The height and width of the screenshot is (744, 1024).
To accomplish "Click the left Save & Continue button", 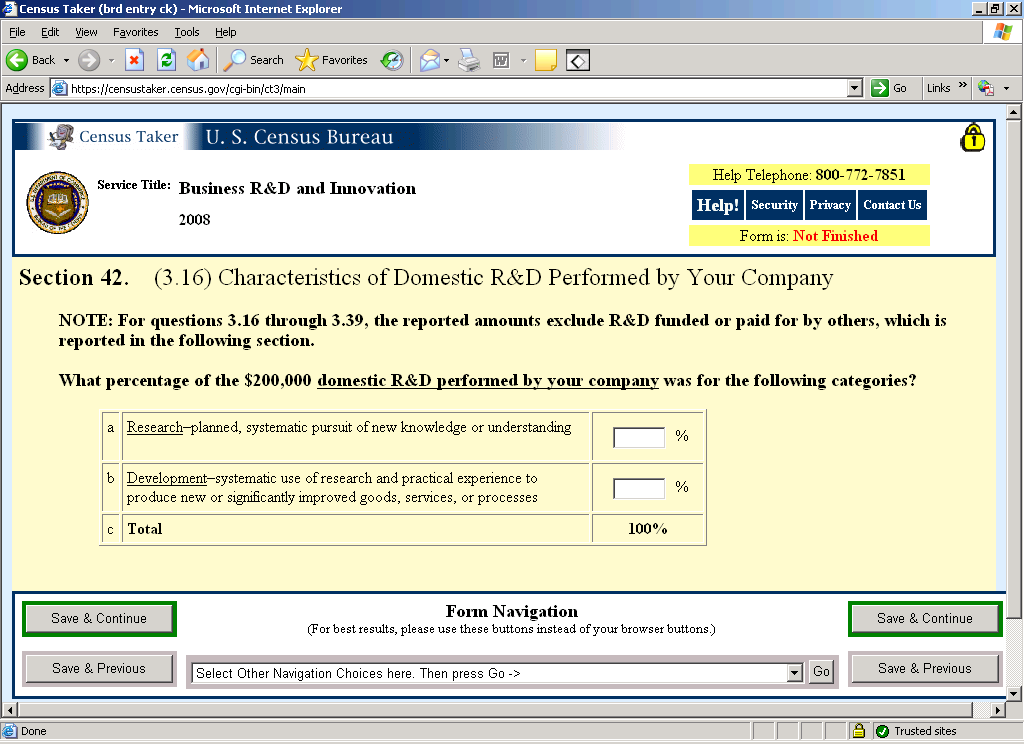I will pyautogui.click(x=99, y=619).
